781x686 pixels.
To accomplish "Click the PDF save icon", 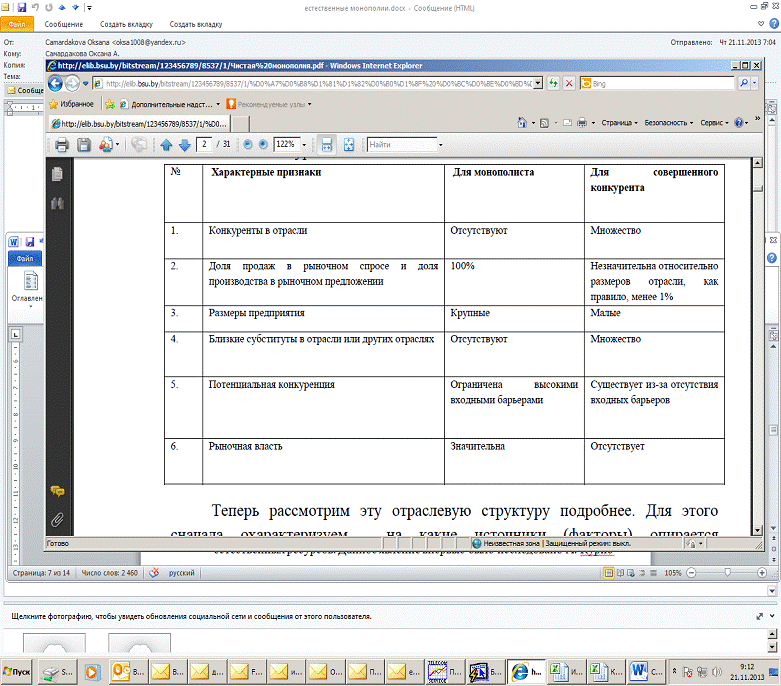I will click(84, 144).
